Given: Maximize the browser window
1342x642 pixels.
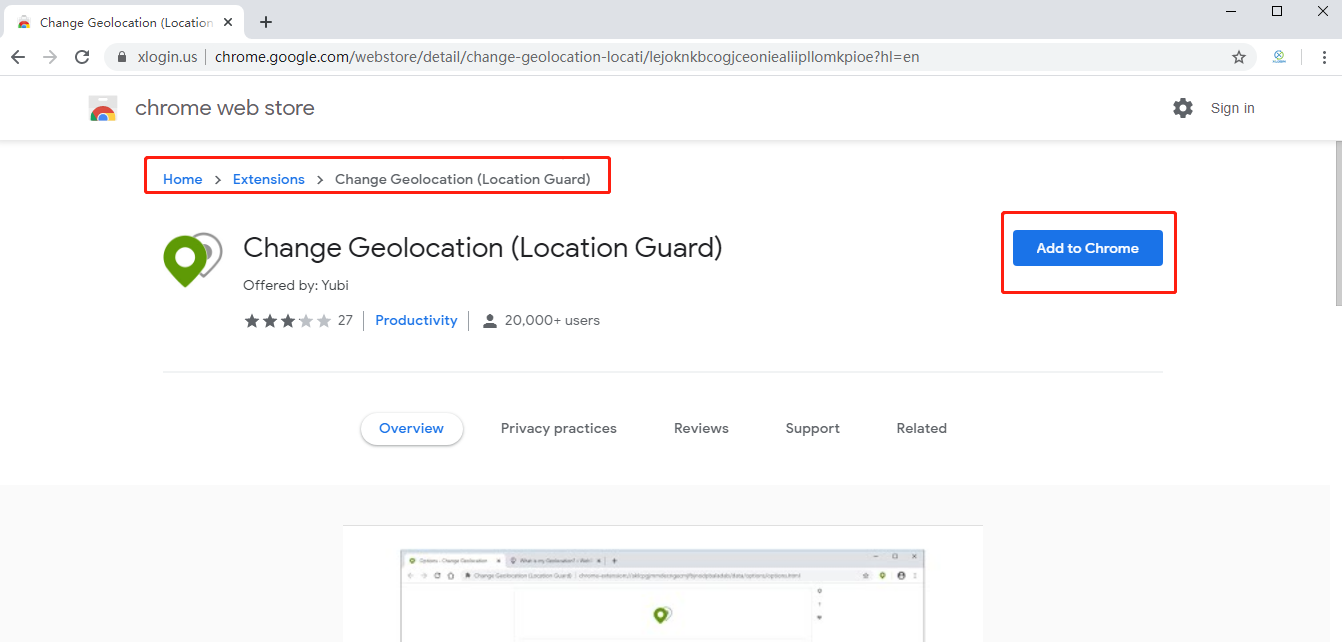Looking at the screenshot, I should tap(1277, 11).
